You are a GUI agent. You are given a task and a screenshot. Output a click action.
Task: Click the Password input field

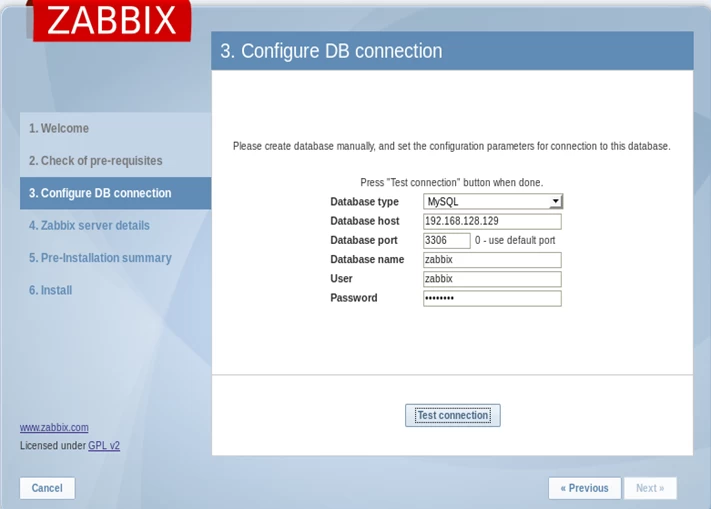[x=492, y=298]
